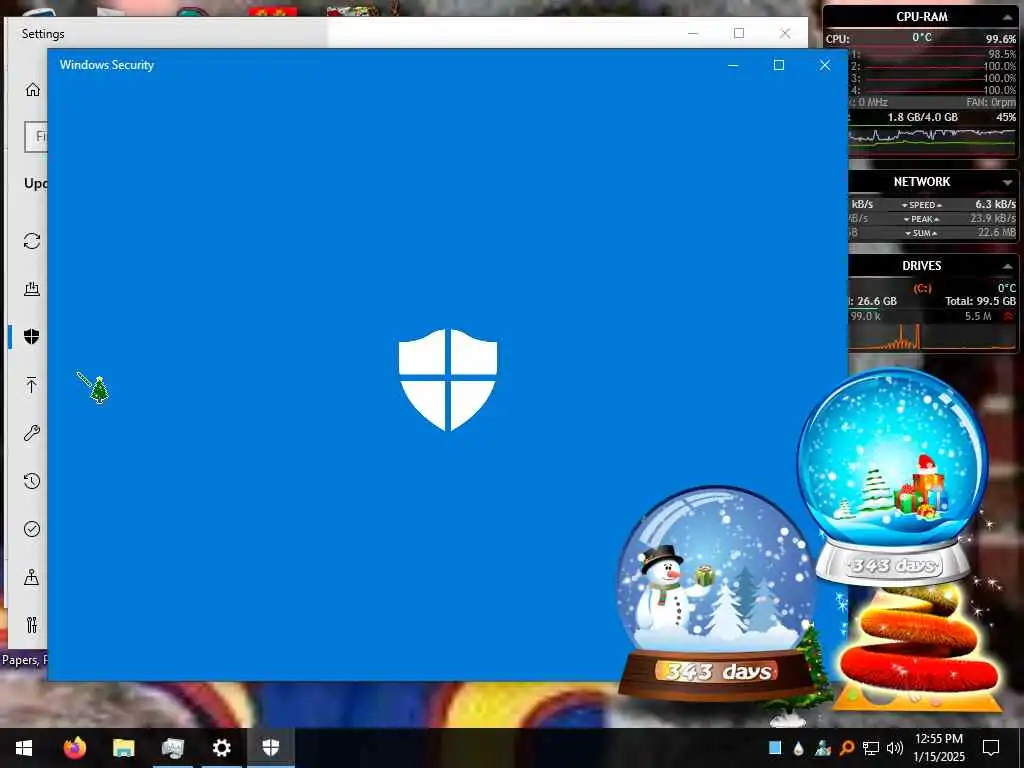This screenshot has width=1024, height=768.
Task: Click the orange magnifier tray icon
Action: click(846, 748)
